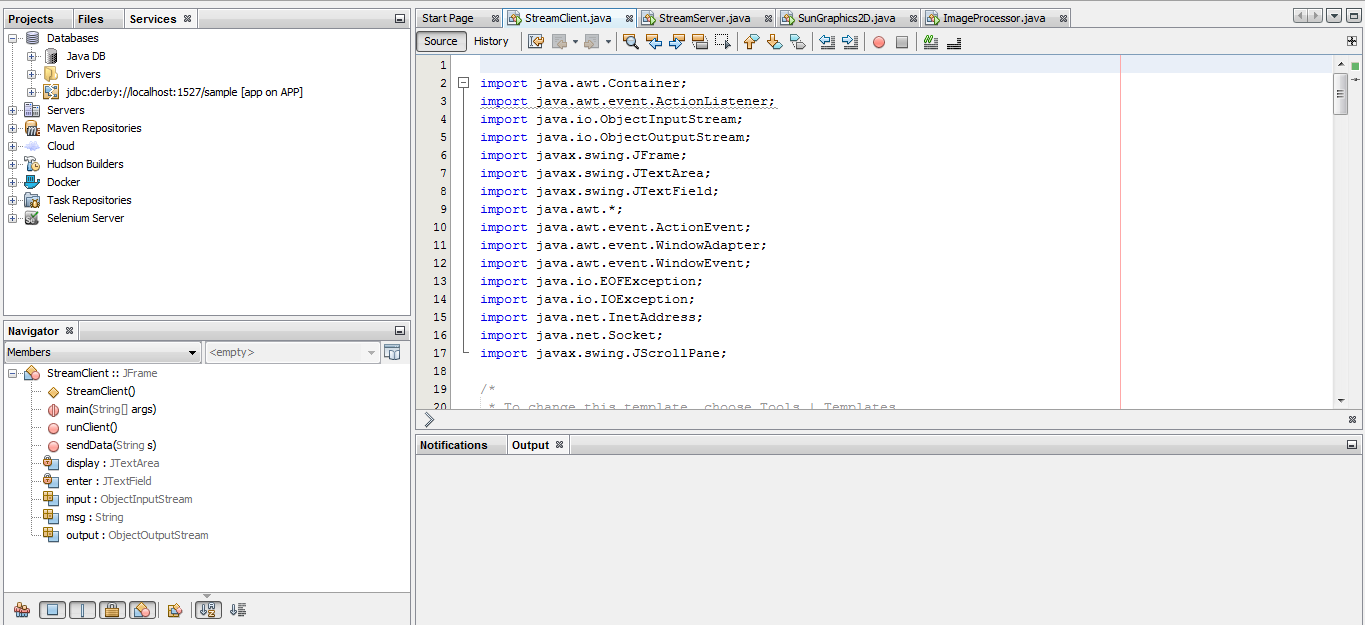Go to the next find occurrence
Screen dimensions: 1365x625
(676, 42)
